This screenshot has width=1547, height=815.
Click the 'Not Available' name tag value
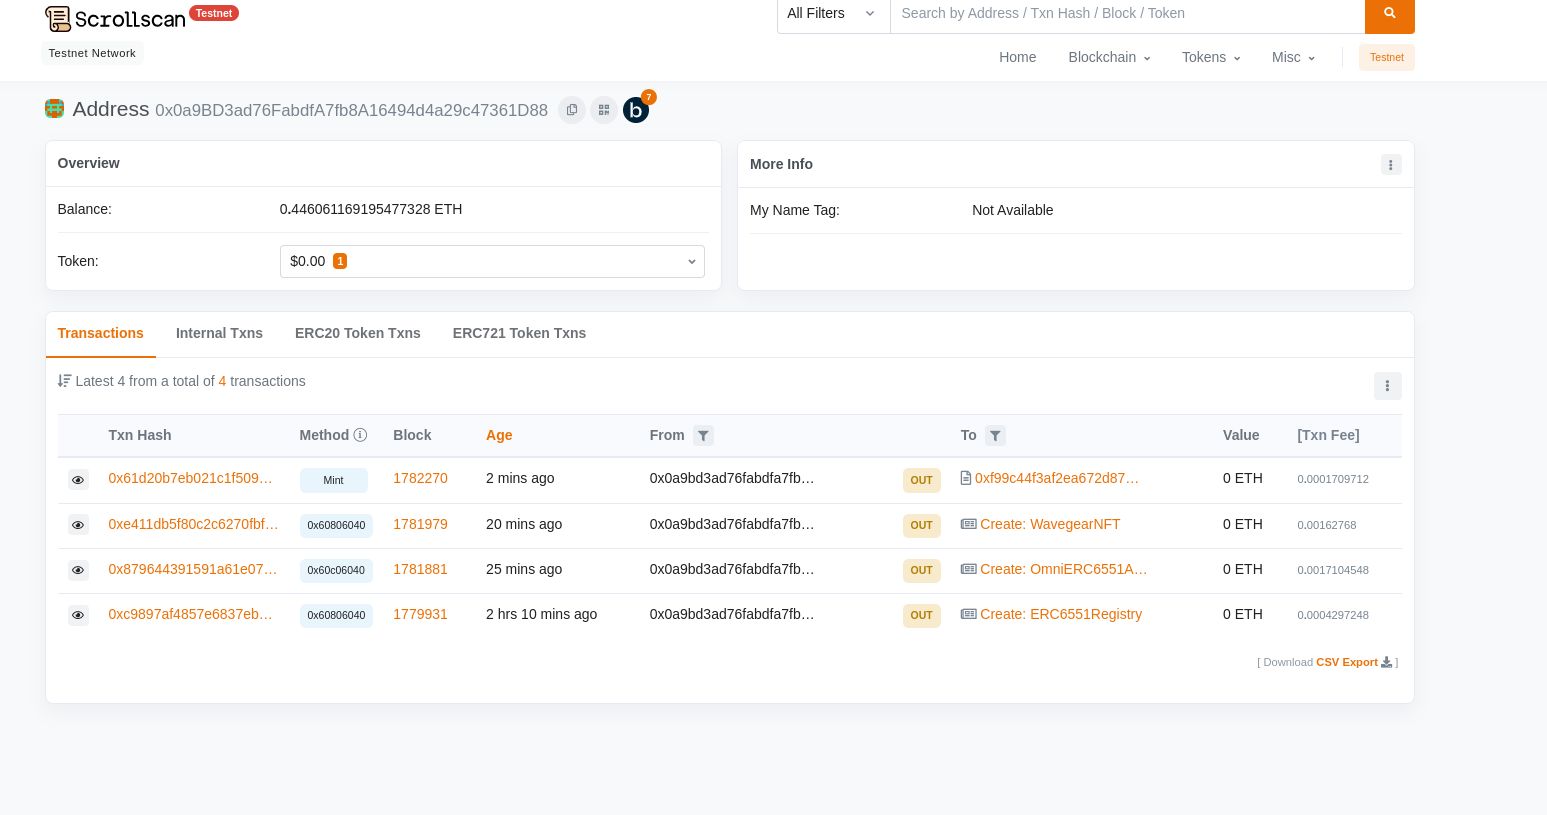[1012, 210]
